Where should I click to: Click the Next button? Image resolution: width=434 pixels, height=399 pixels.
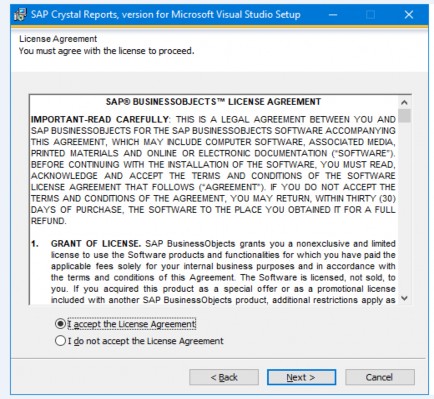click(301, 377)
